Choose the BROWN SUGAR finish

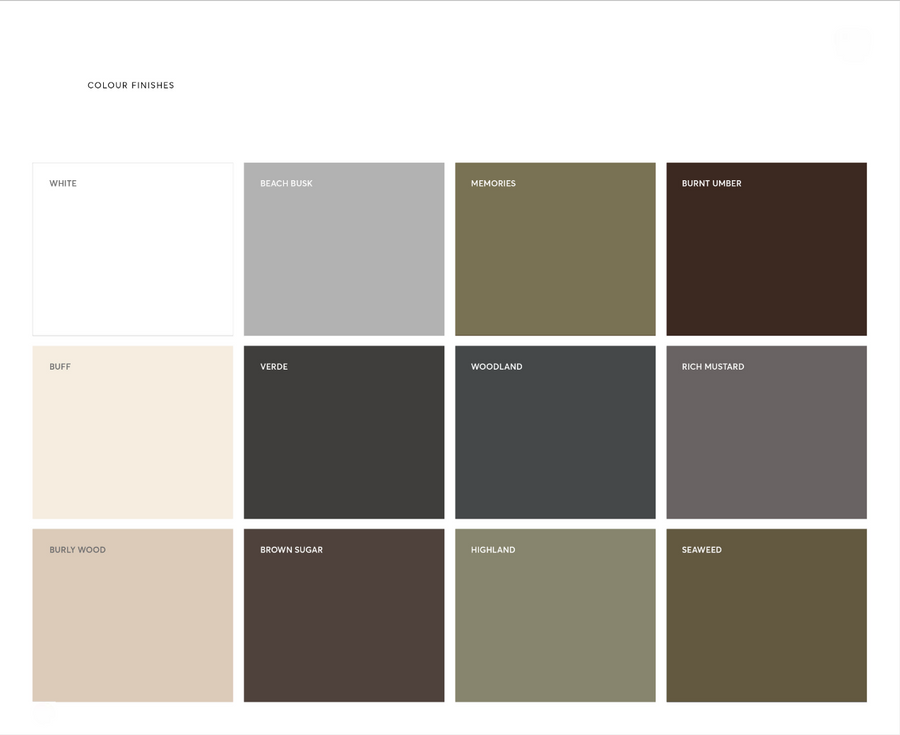(x=344, y=615)
